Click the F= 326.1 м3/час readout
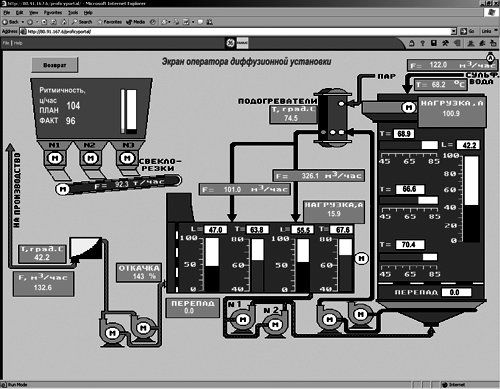500x389 pixels. coord(319,176)
